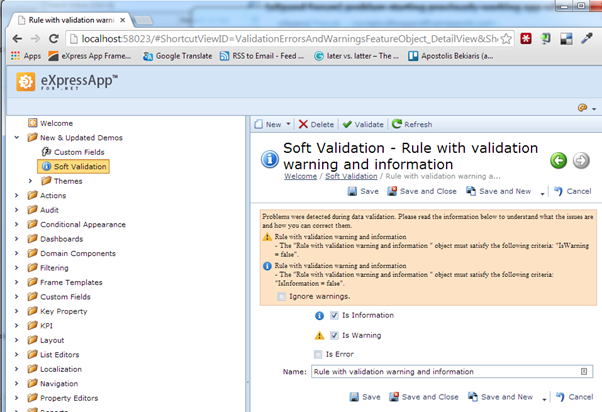
Task: Open the bottom Save and New dropdown arrow
Action: click(544, 399)
